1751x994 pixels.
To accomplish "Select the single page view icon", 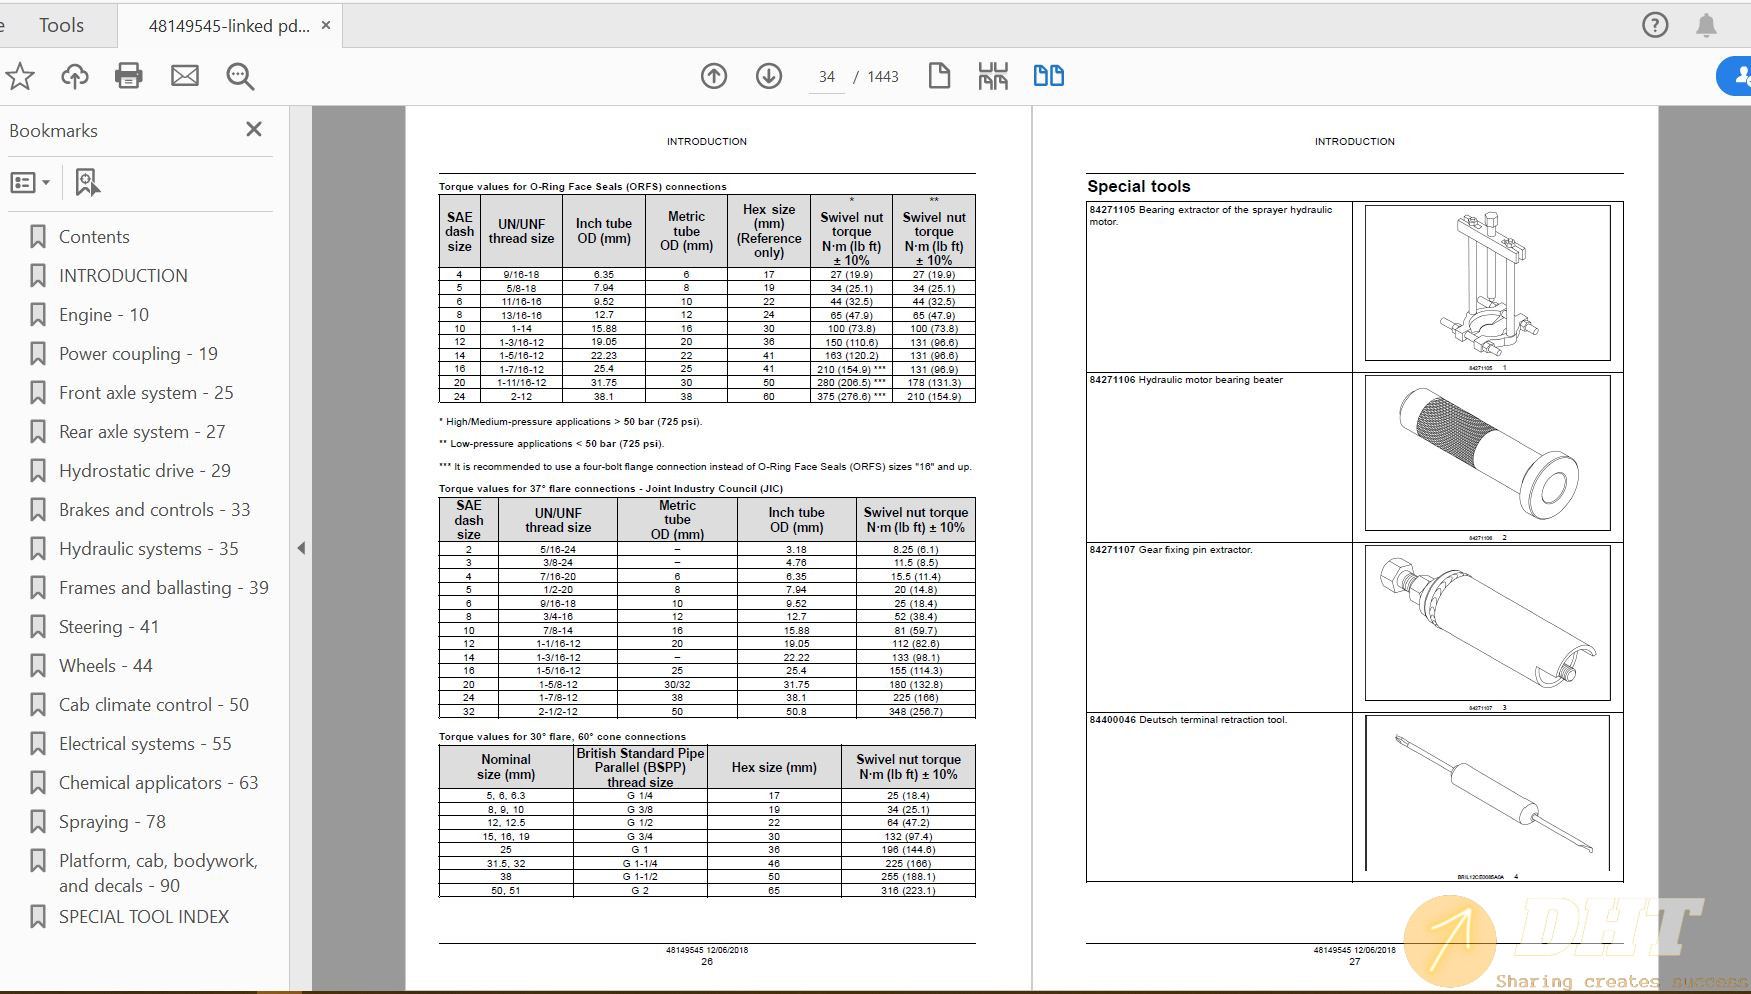I will pos(939,76).
